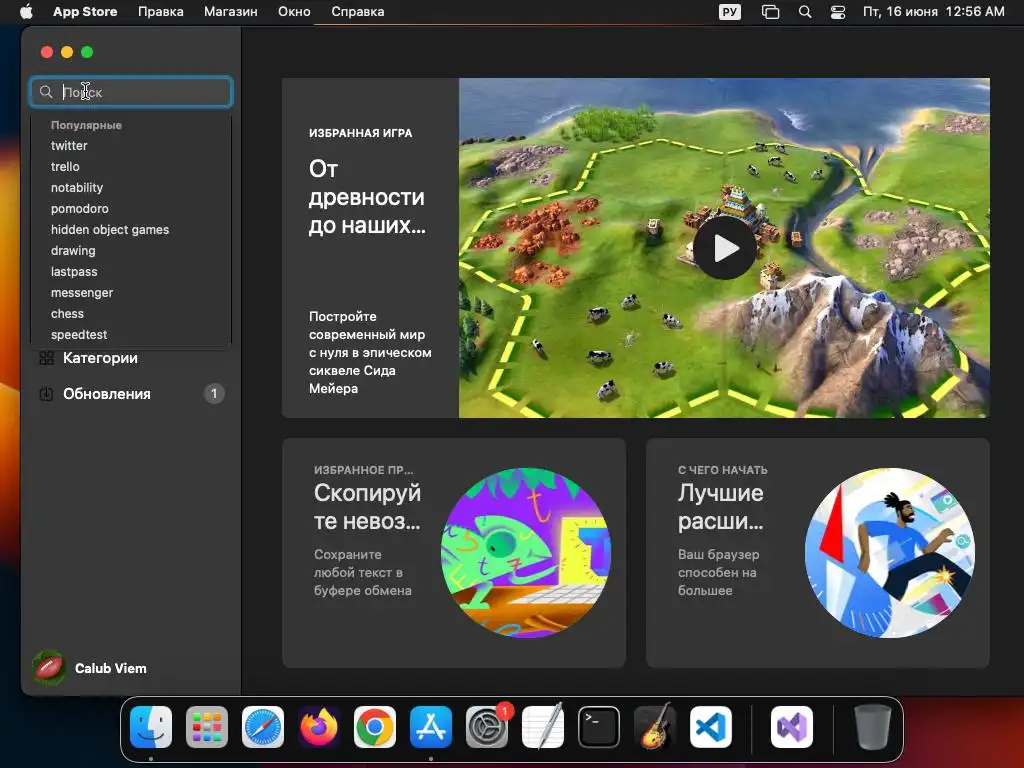
Task: Click the chameleon illustration thumbnail
Action: (x=526, y=553)
